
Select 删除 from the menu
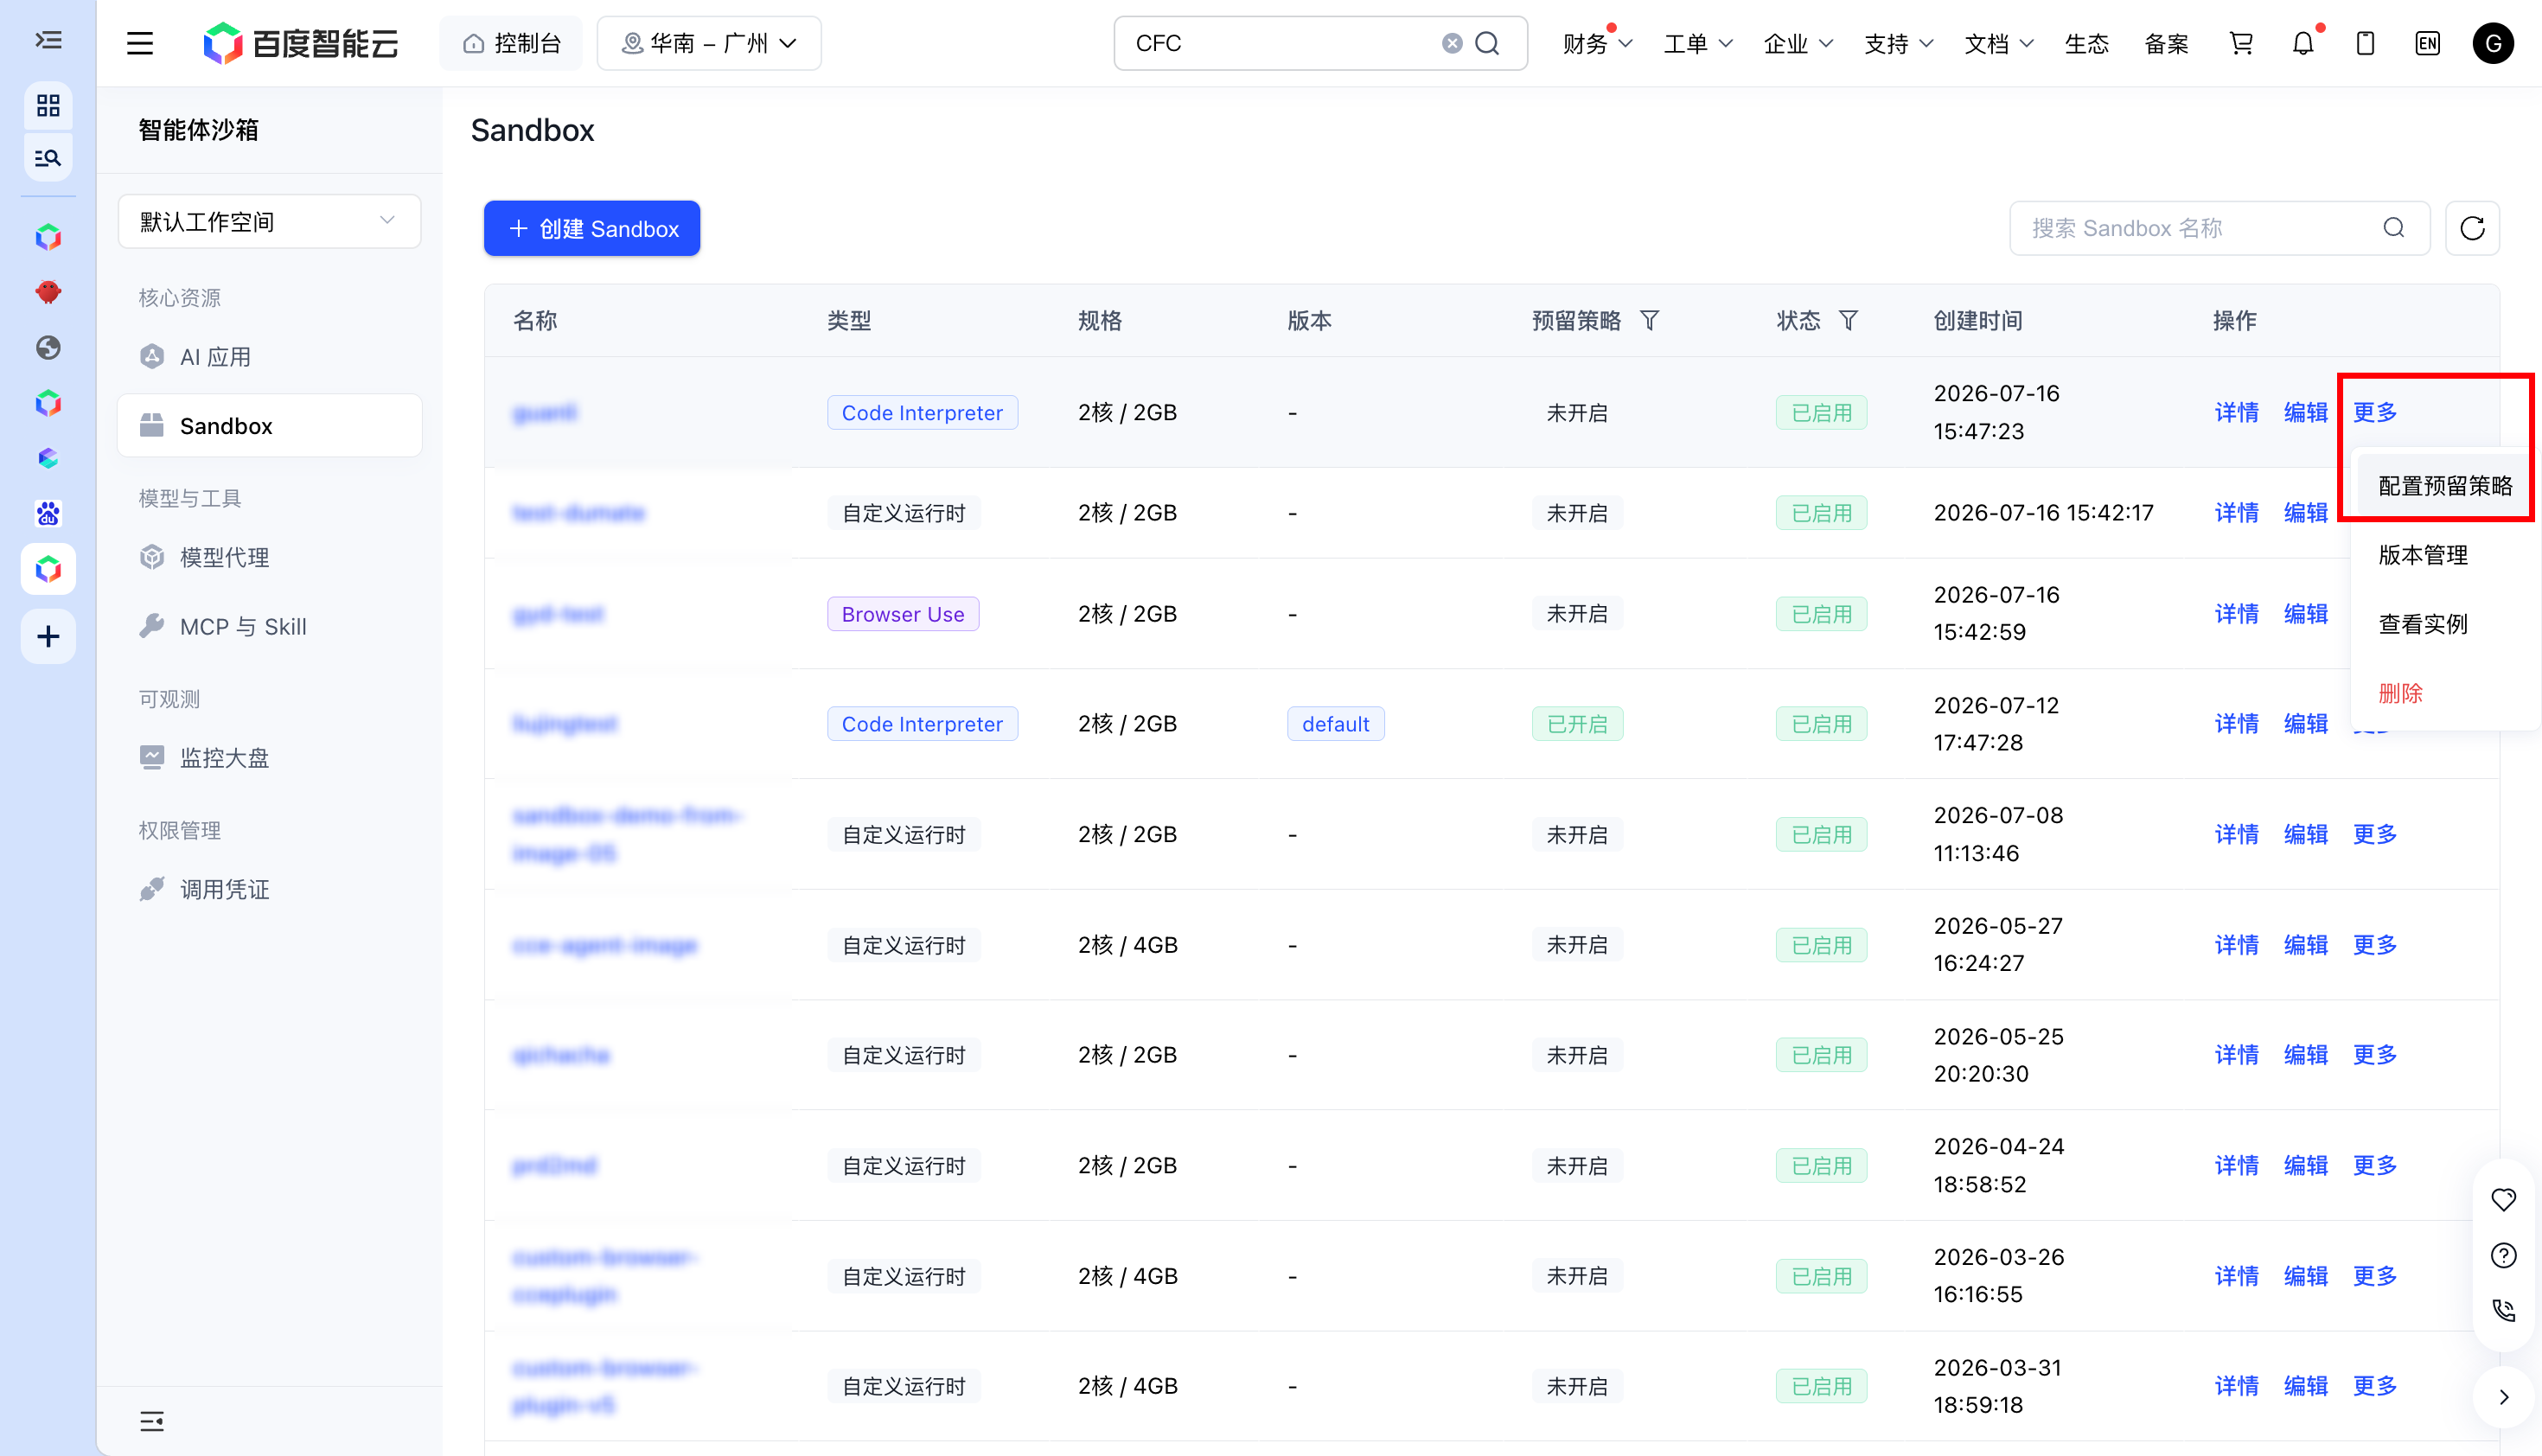2400,693
